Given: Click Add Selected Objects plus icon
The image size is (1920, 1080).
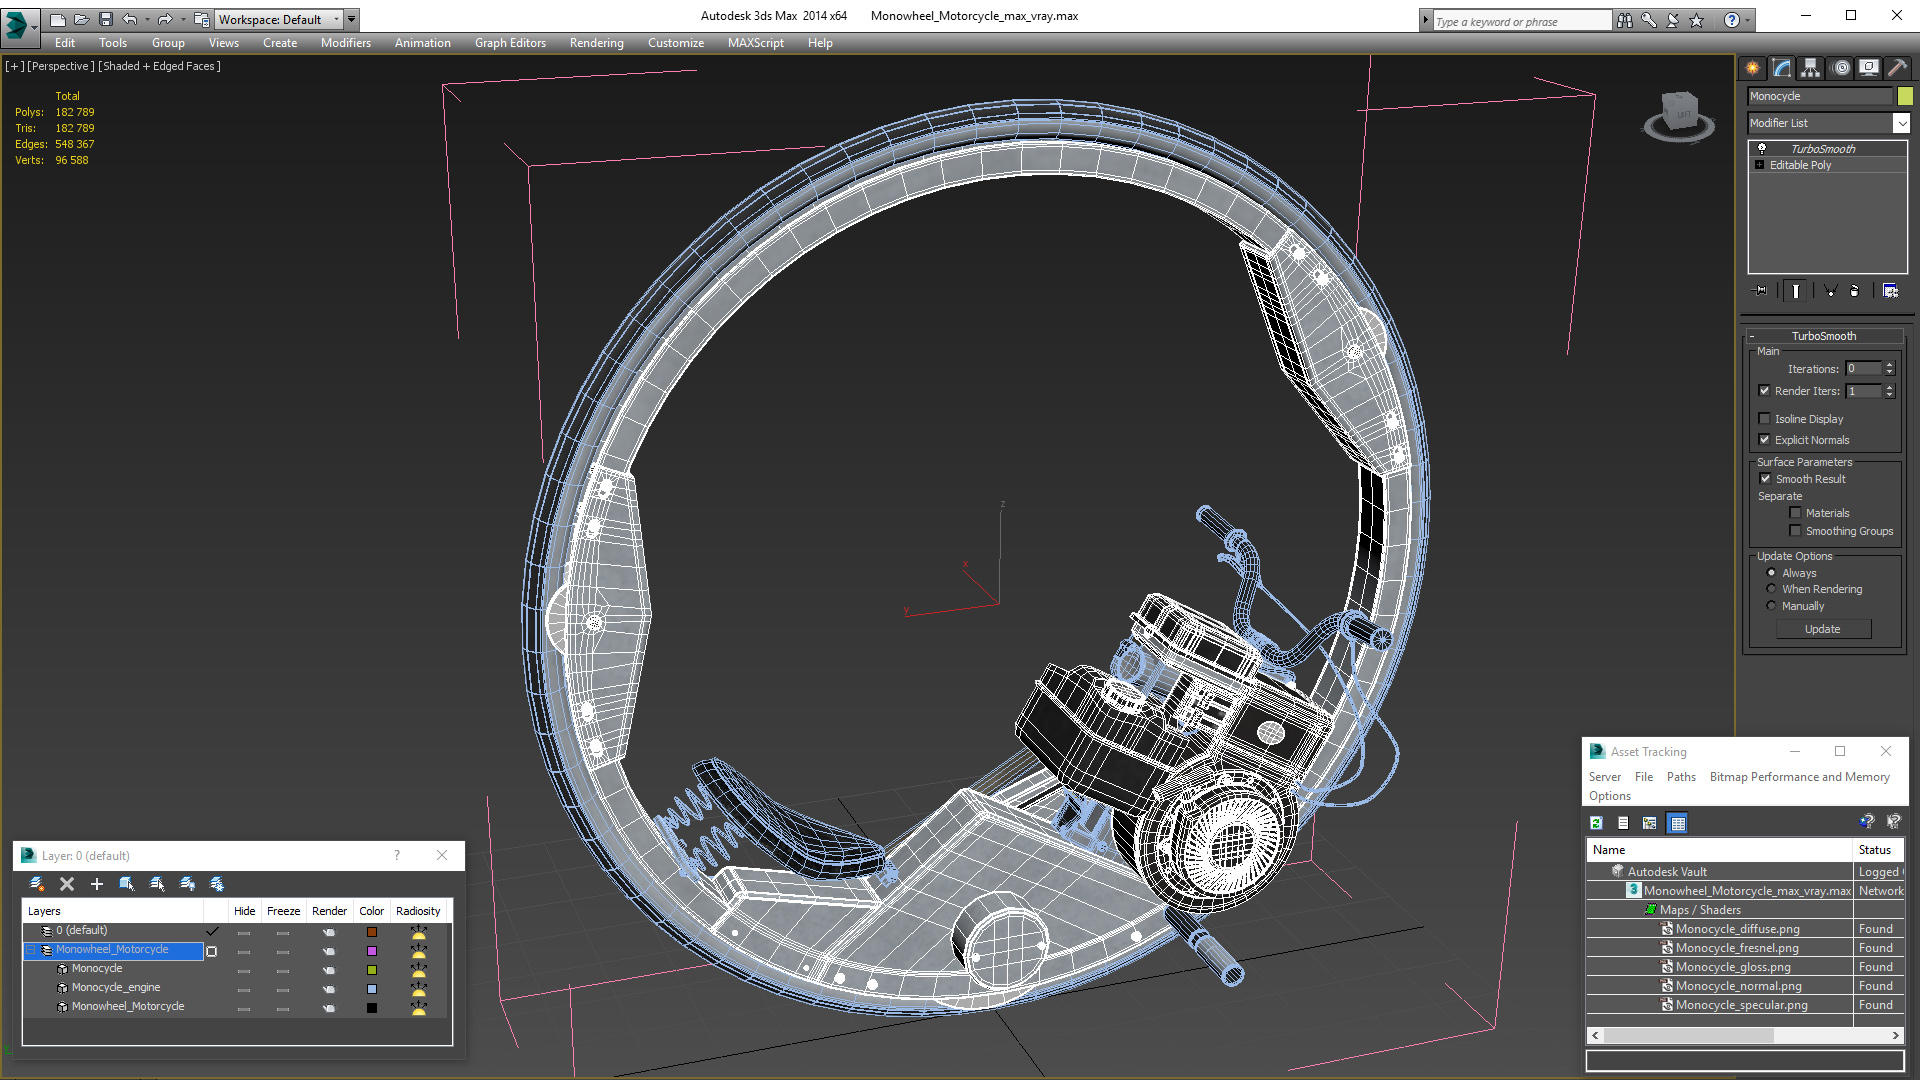Looking at the screenshot, I should [97, 884].
